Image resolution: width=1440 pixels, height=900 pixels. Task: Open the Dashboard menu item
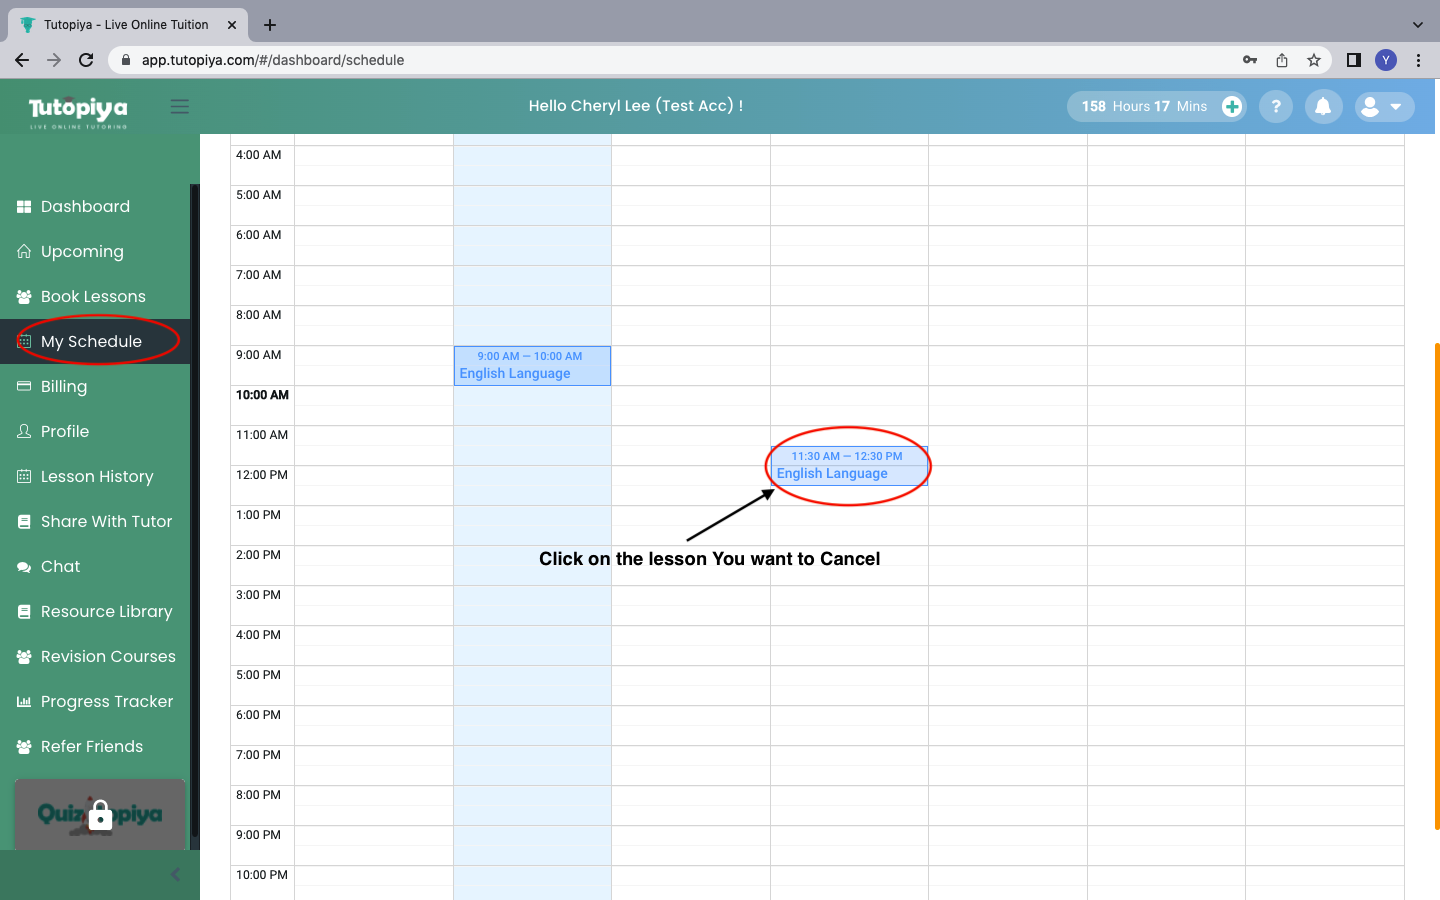click(85, 207)
